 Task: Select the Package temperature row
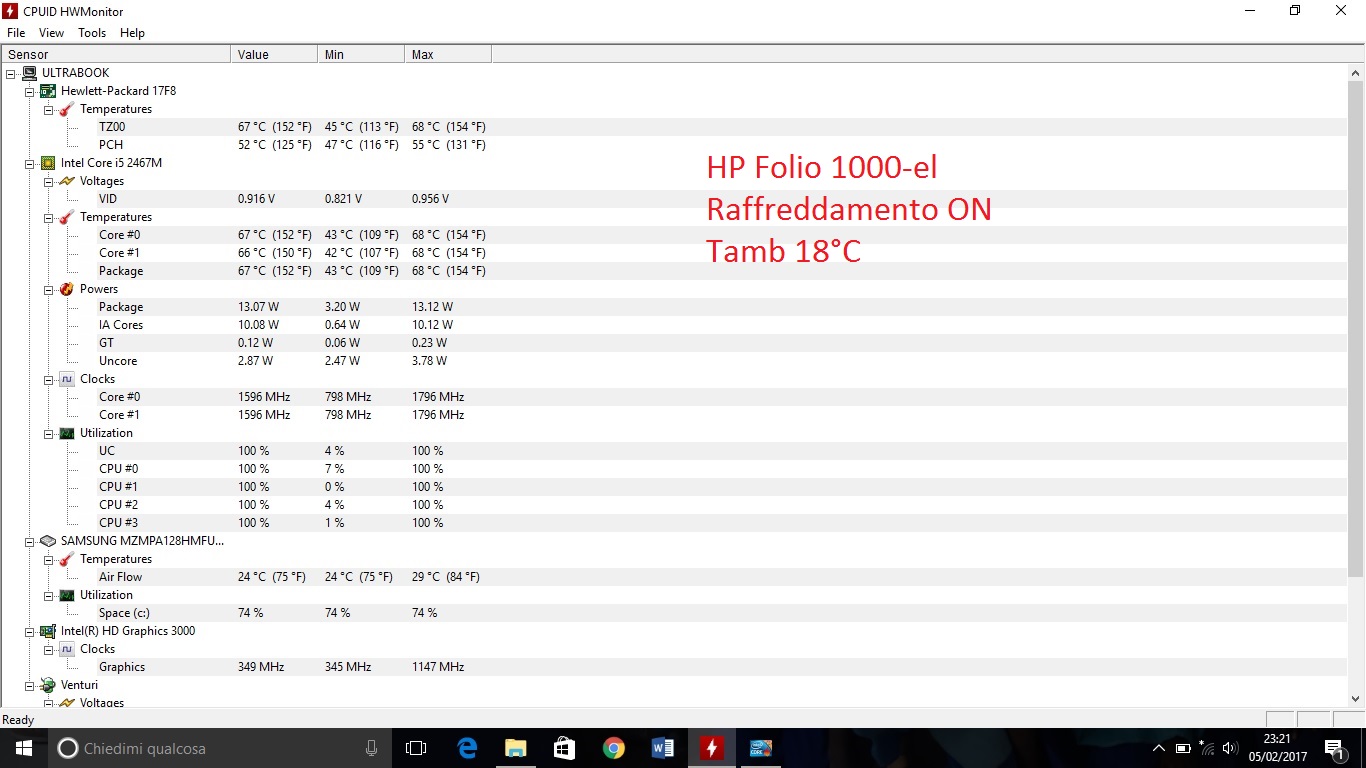coord(121,271)
